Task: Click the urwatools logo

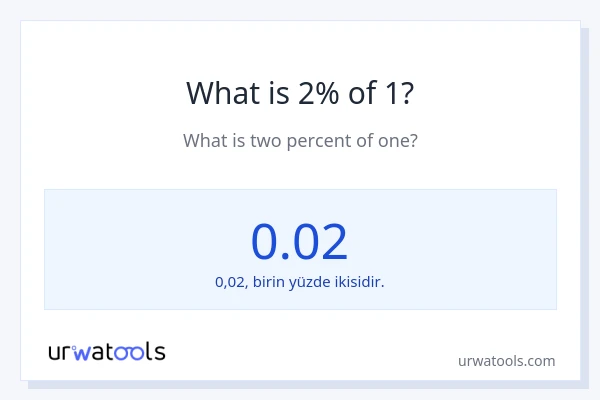Action: [107, 351]
